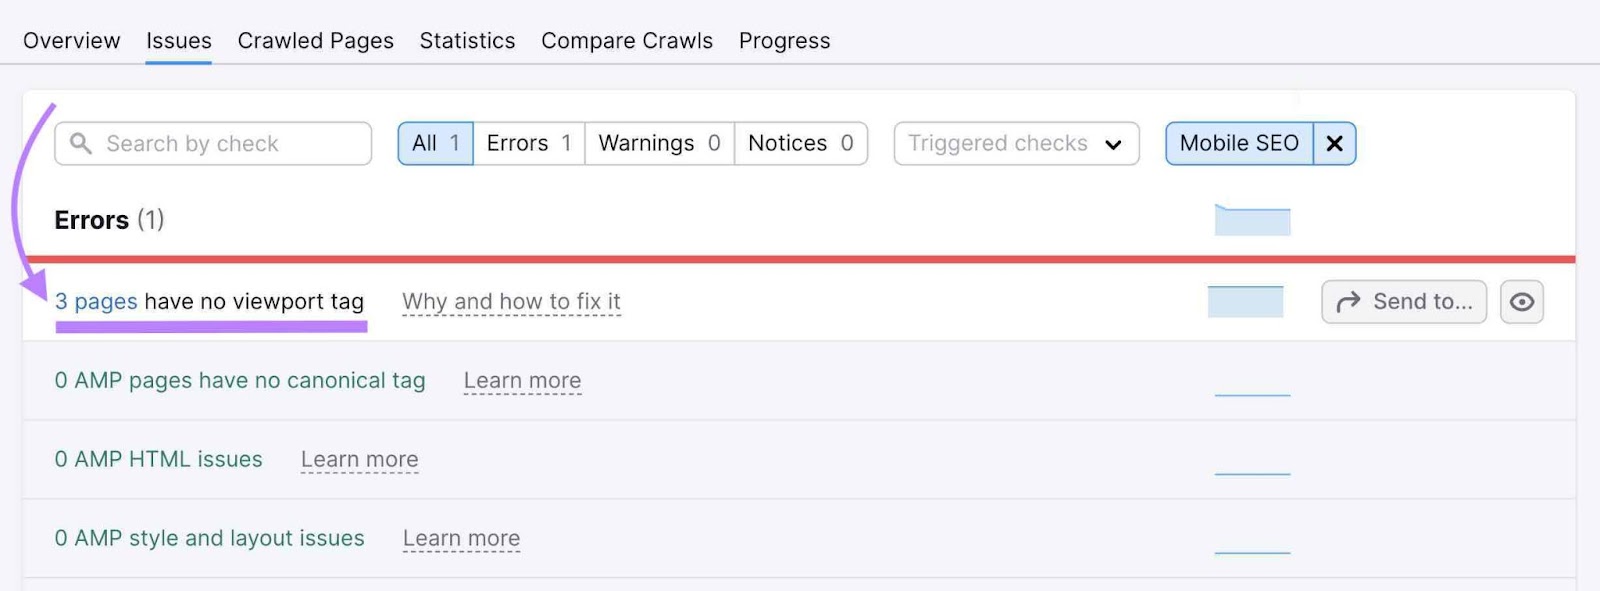The image size is (1600, 591).
Task: Click Learn more beside AMP HTML issues
Action: (x=359, y=459)
